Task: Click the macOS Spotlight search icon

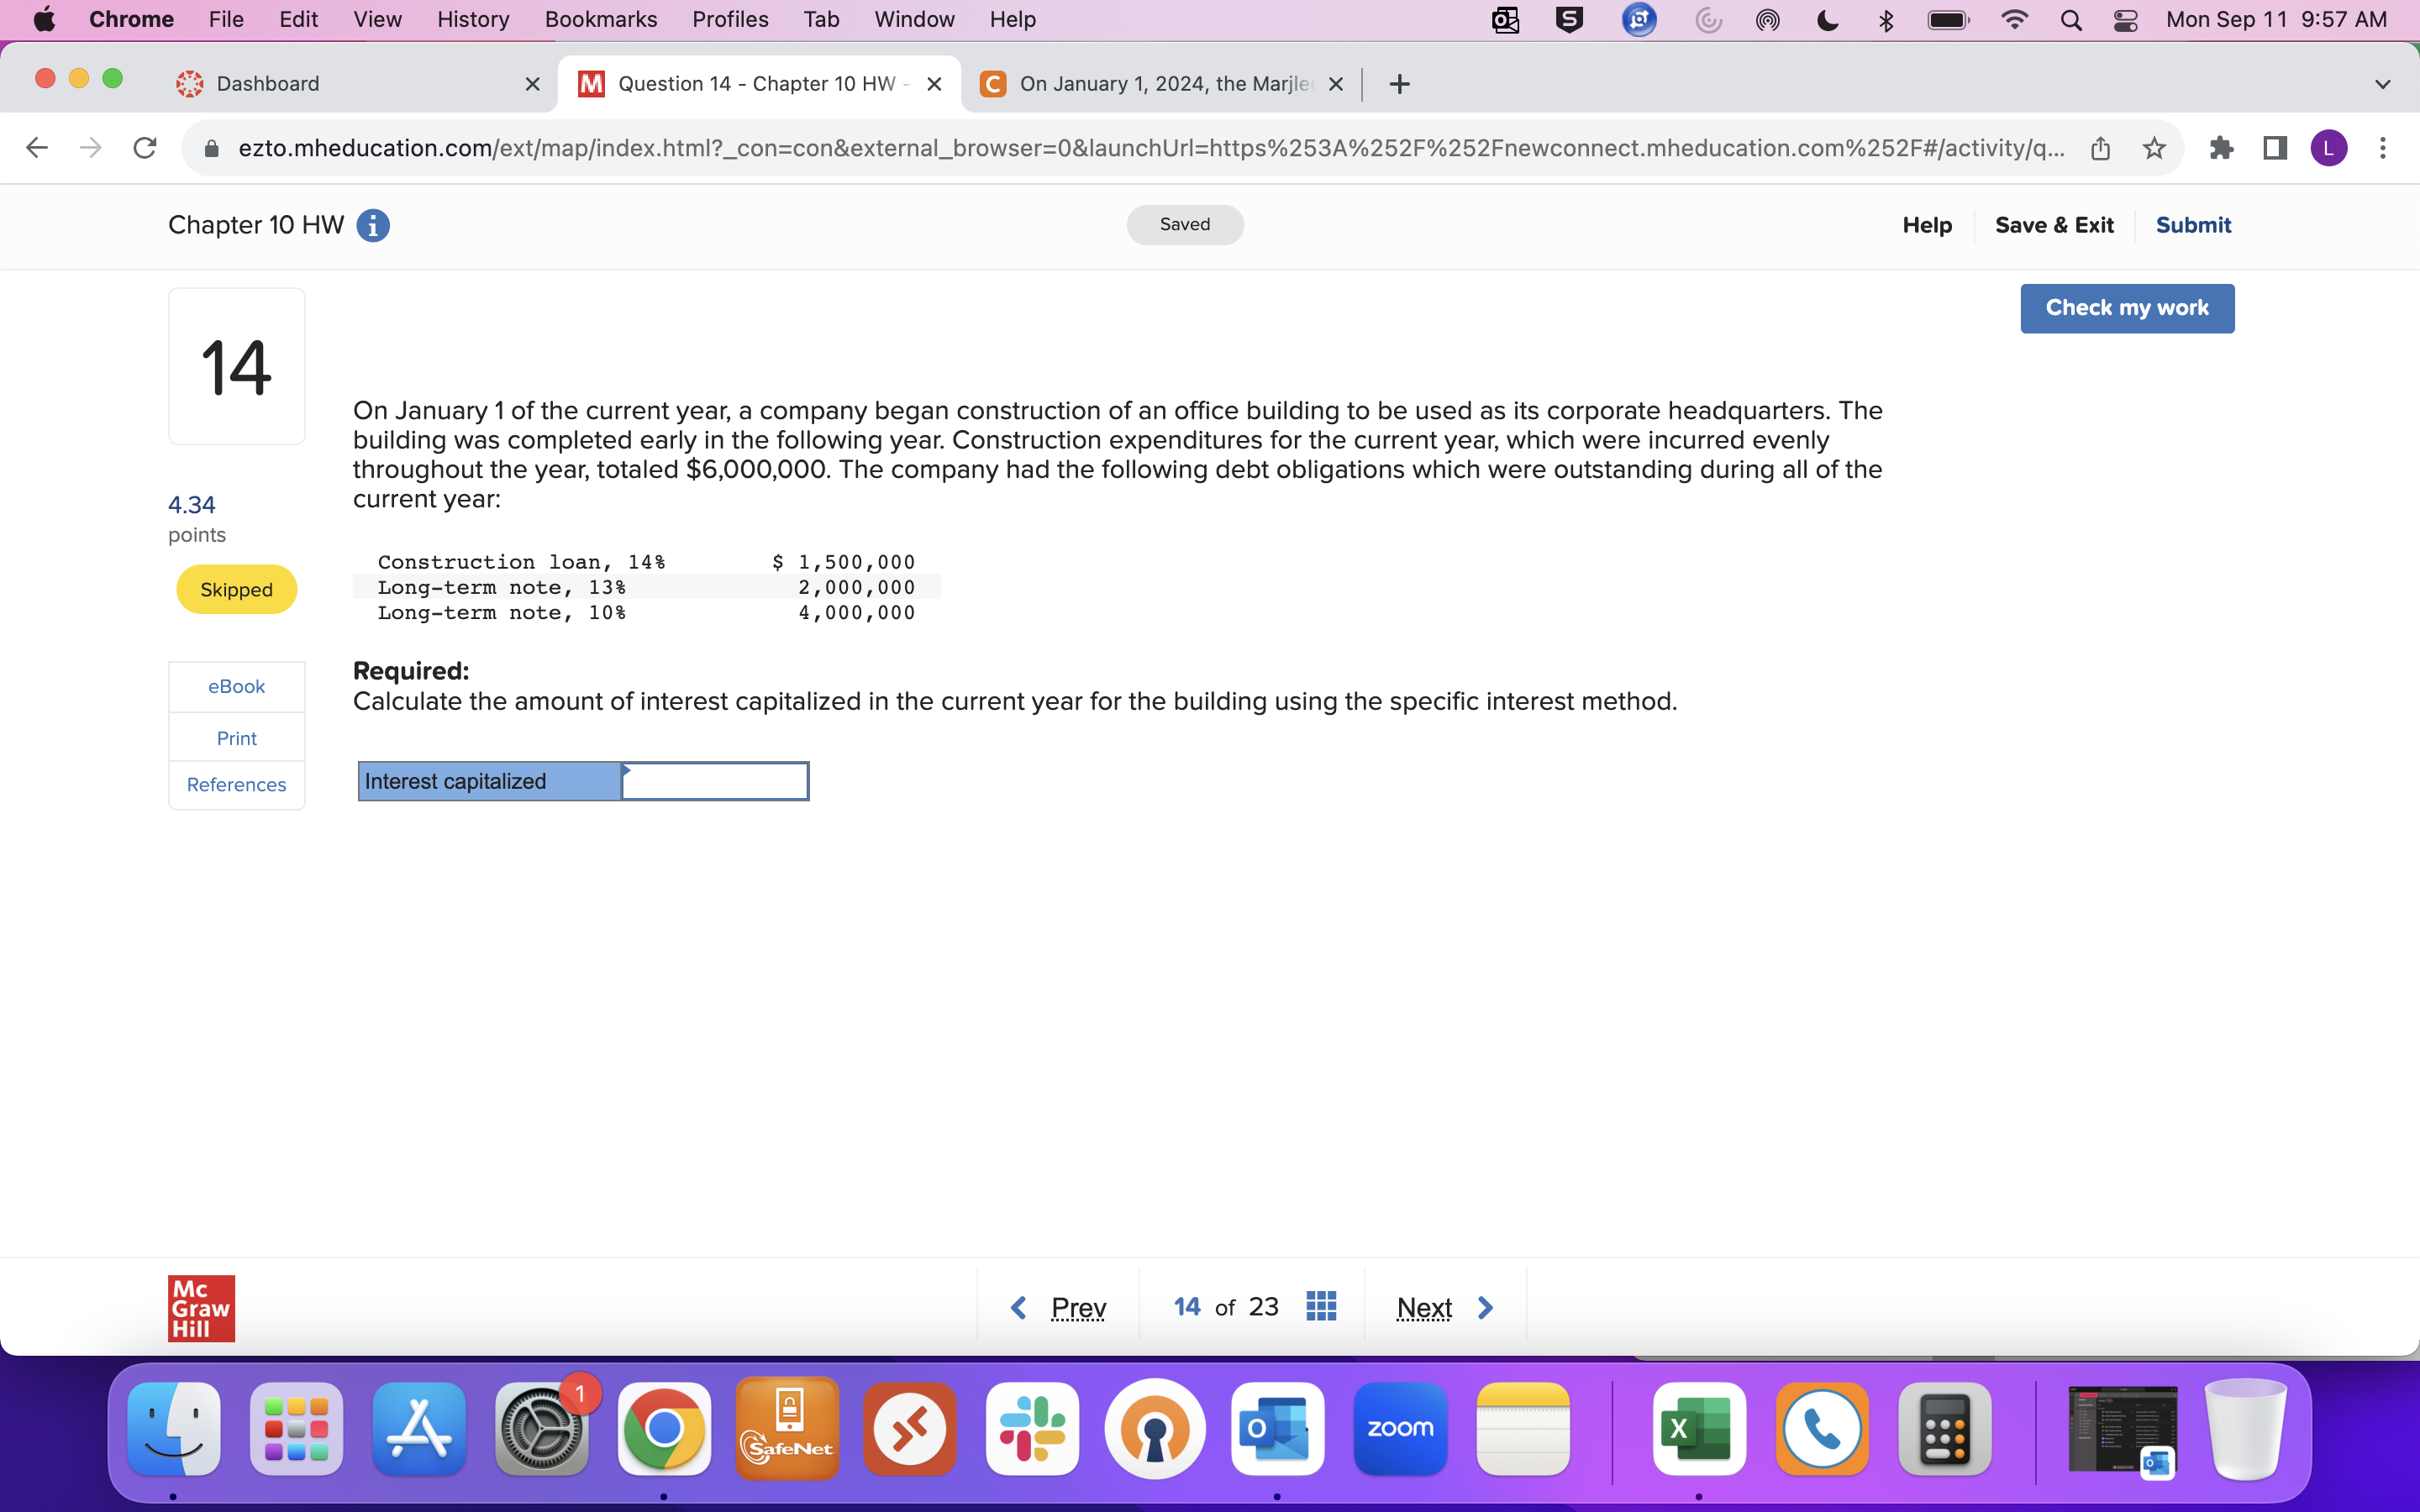Action: pyautogui.click(x=2071, y=19)
